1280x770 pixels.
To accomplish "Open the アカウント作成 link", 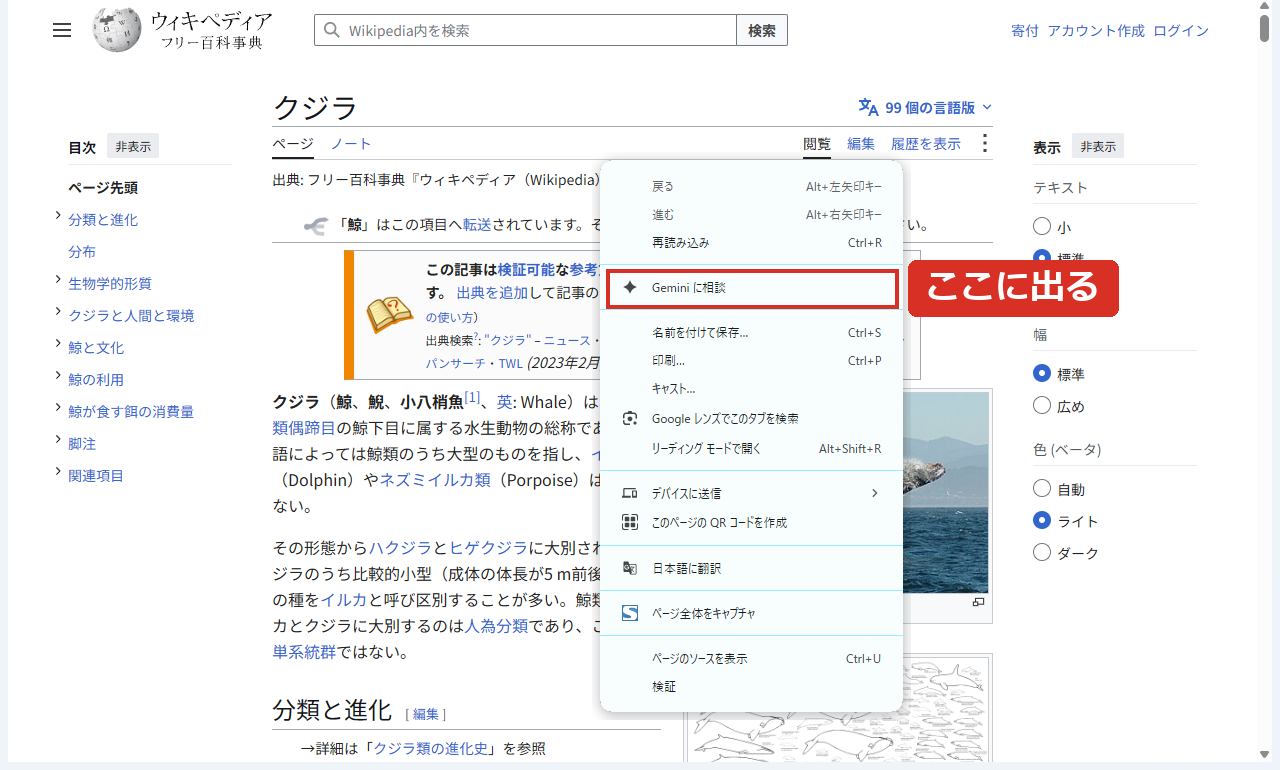I will pyautogui.click(x=1096, y=30).
